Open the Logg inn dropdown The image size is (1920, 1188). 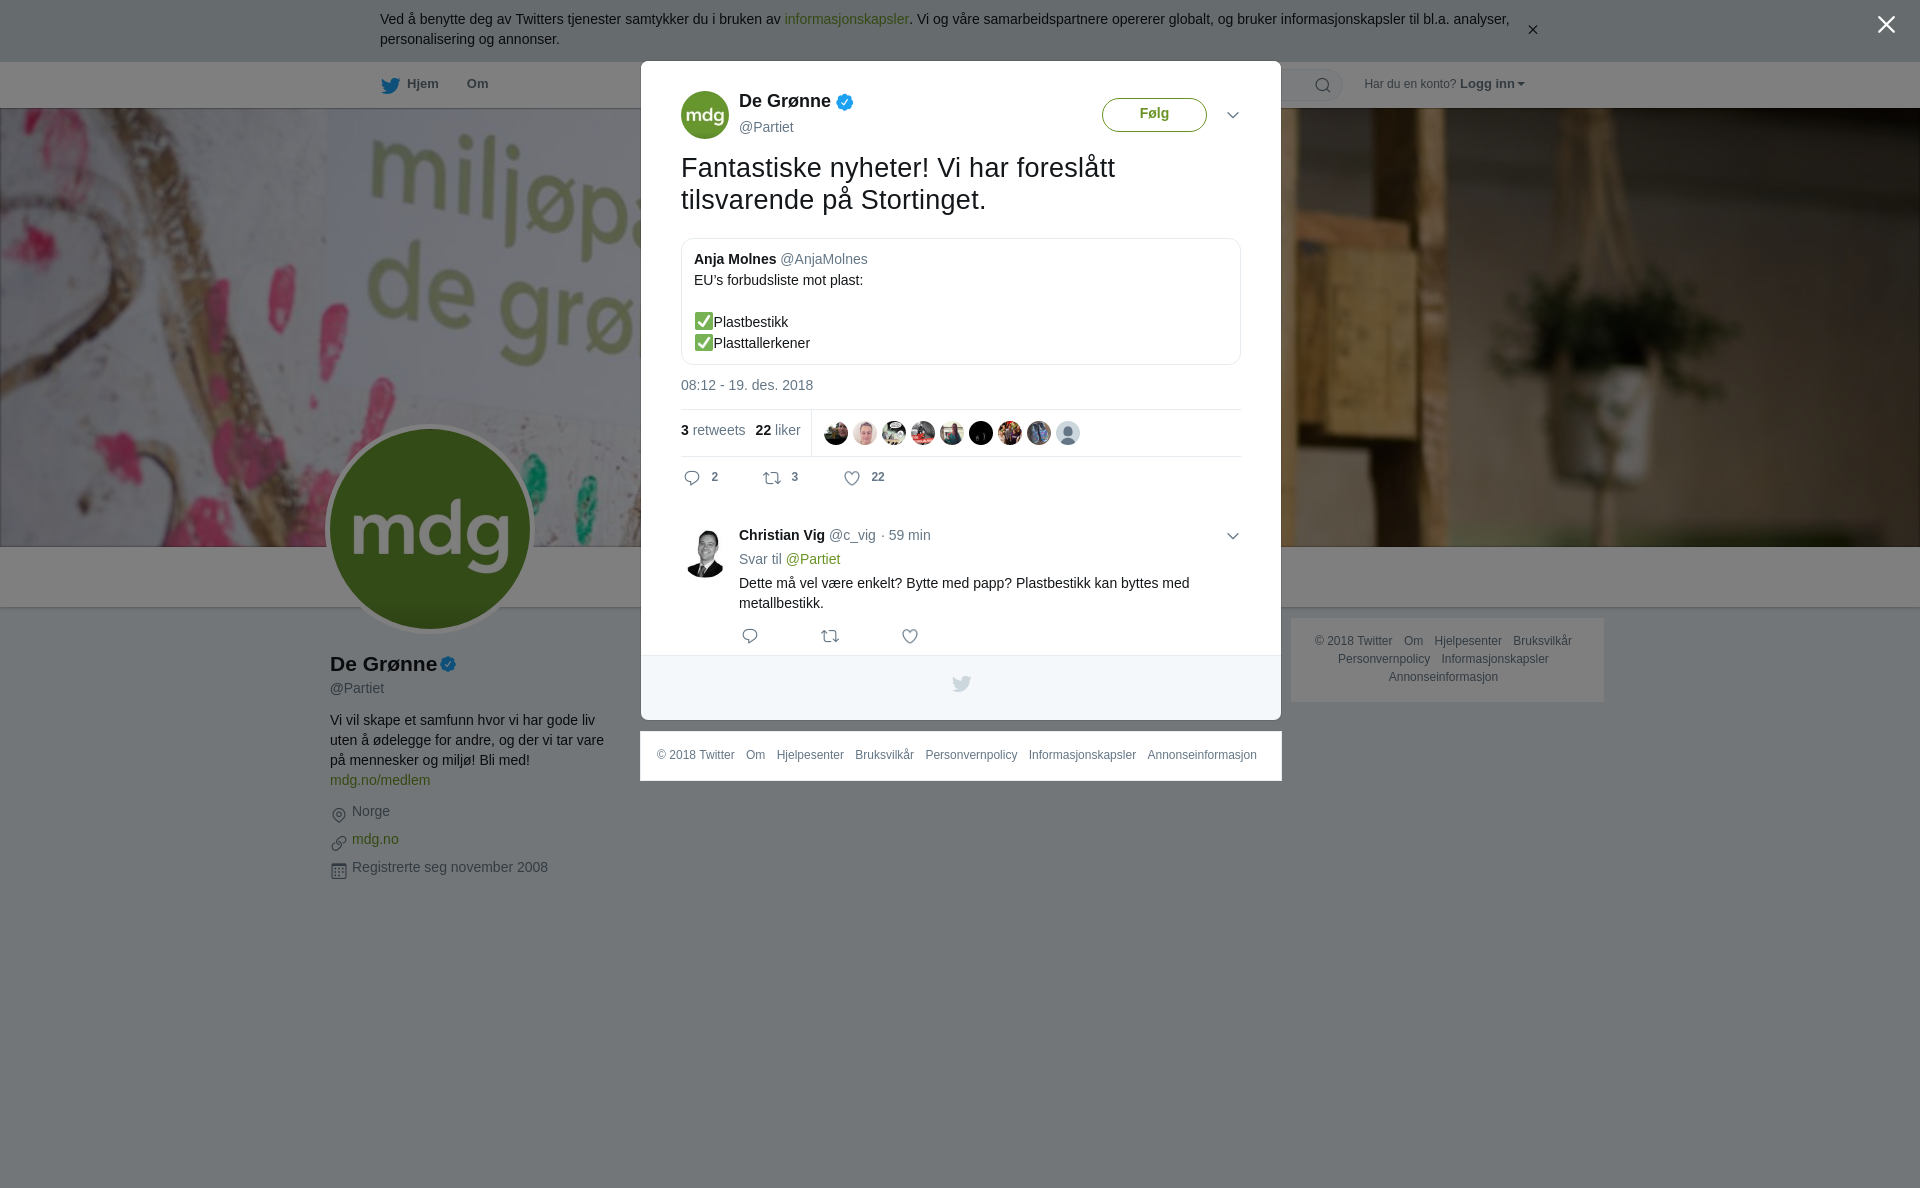click(x=1492, y=84)
